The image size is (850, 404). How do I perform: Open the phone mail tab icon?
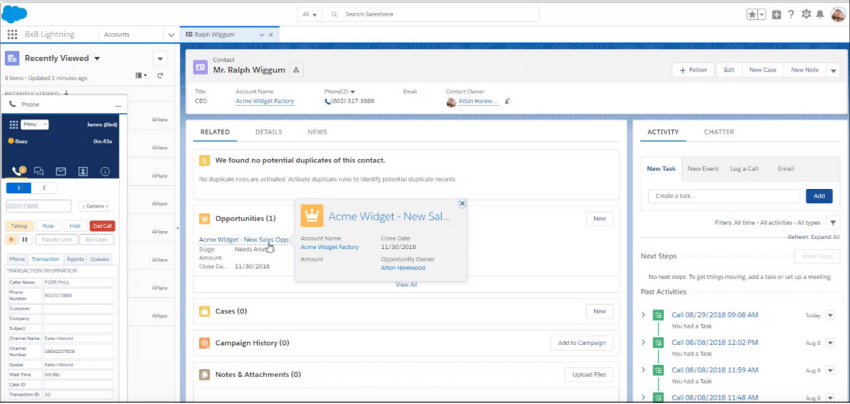pos(61,171)
